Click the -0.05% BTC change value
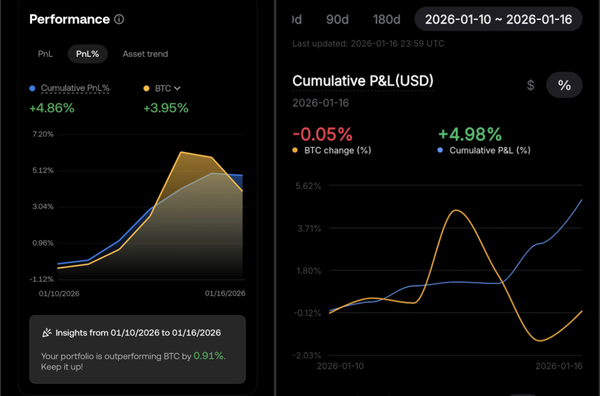 click(322, 134)
